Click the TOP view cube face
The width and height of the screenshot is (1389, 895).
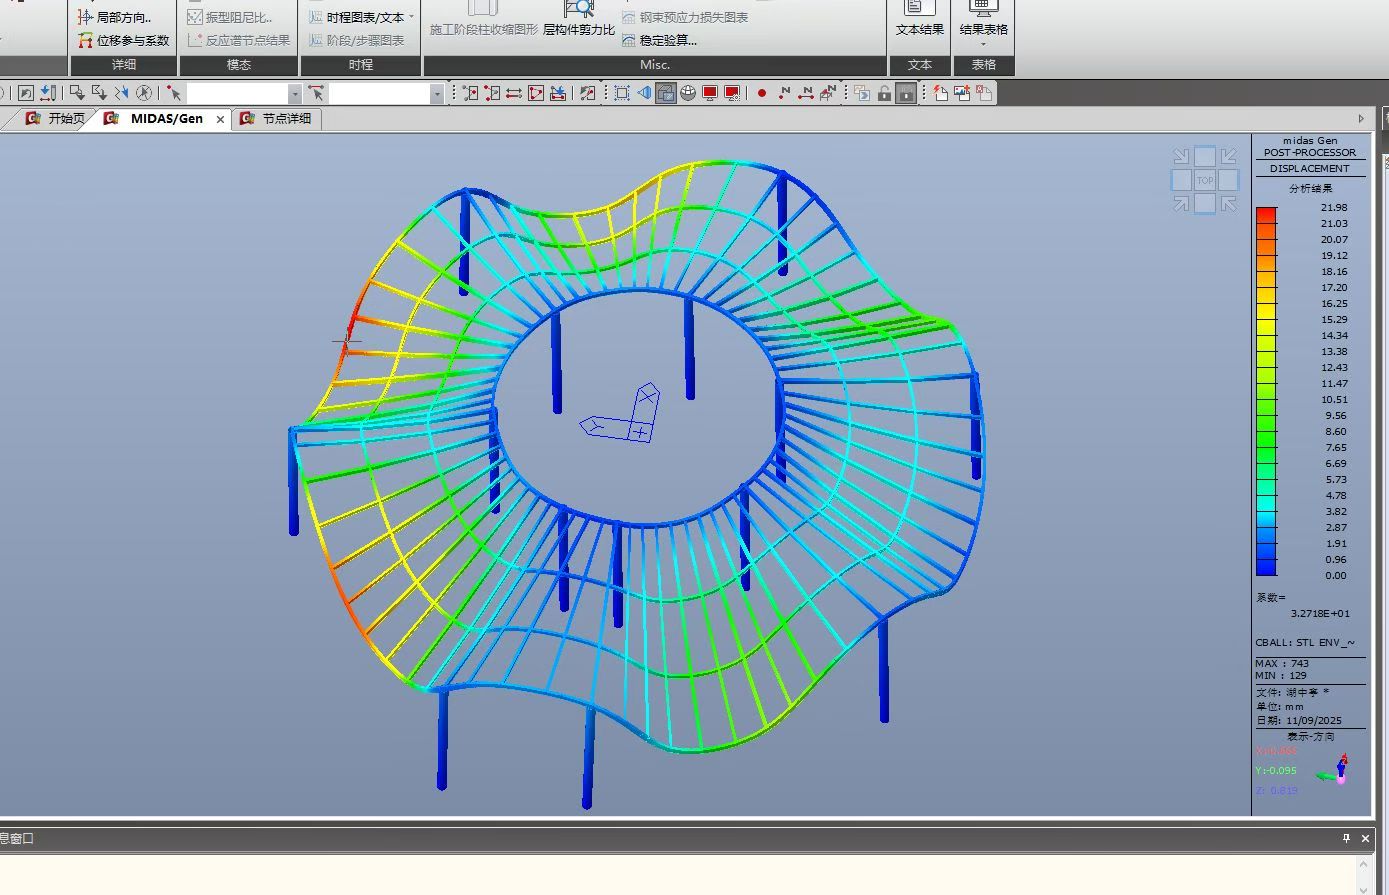[1205, 181]
